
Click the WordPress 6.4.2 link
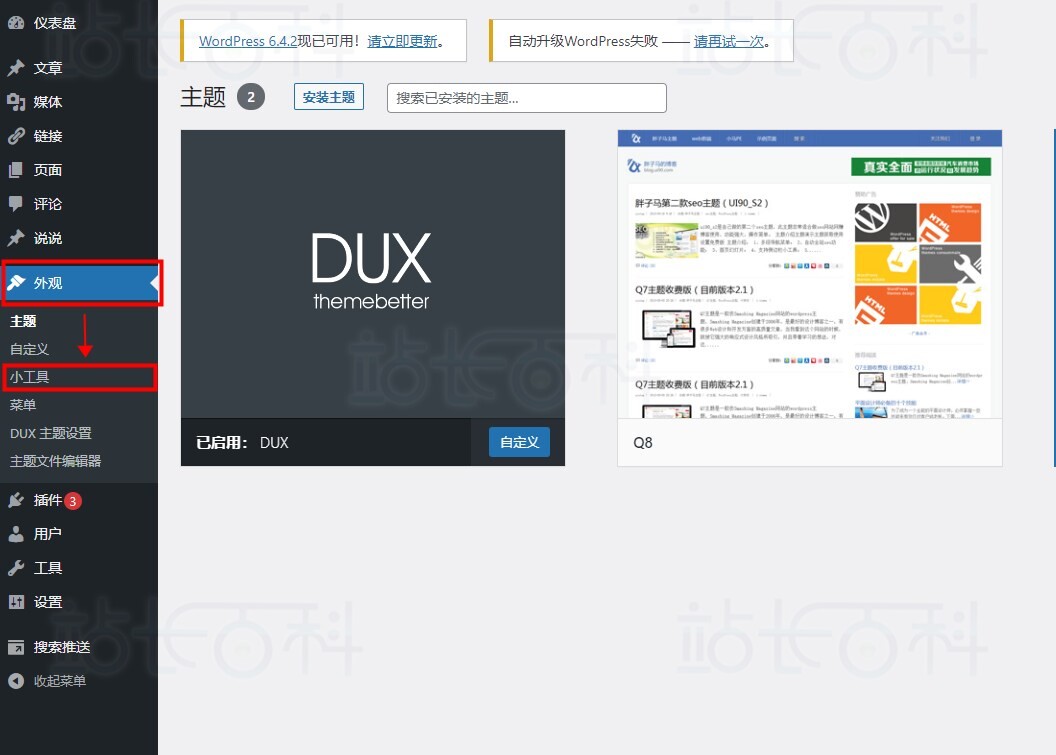point(248,41)
